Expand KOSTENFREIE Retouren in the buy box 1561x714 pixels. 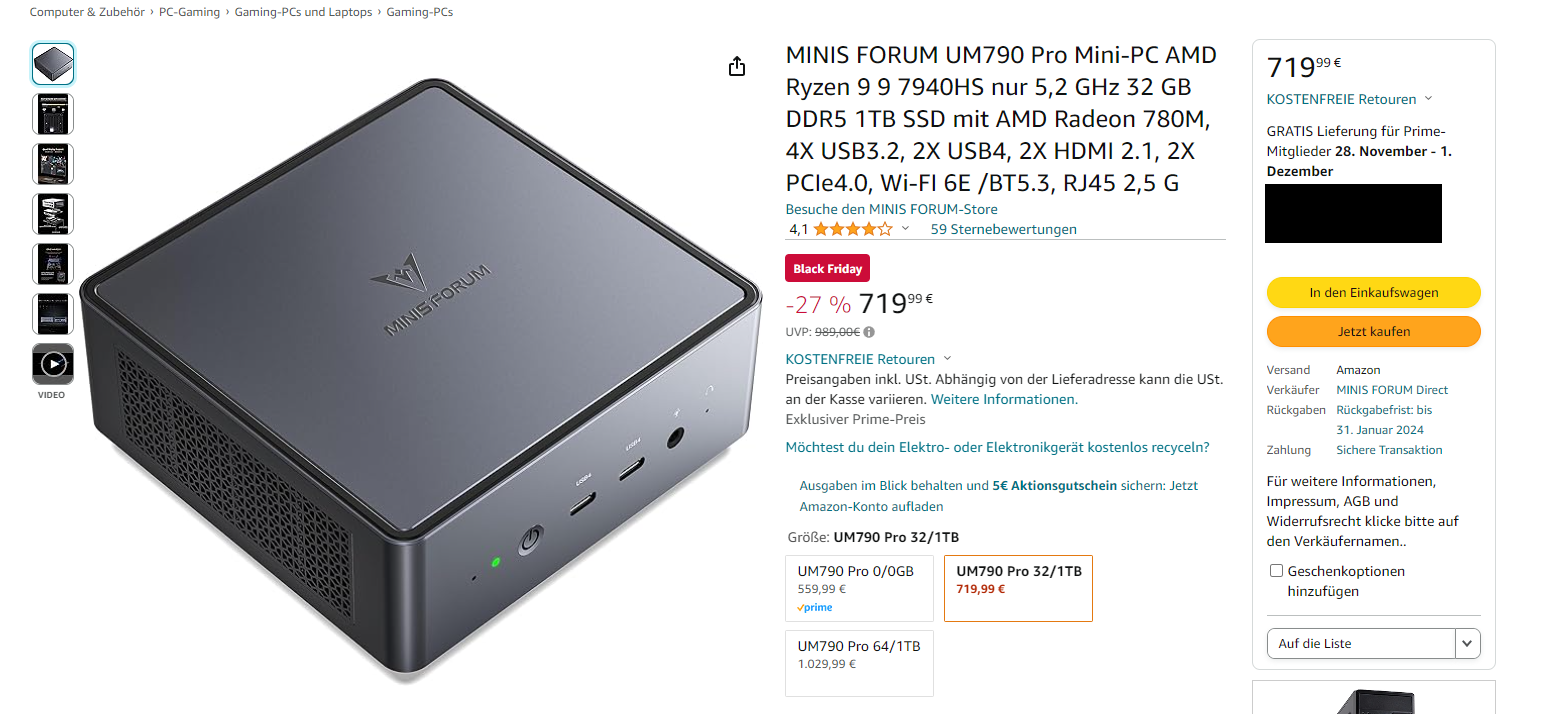click(x=1349, y=99)
